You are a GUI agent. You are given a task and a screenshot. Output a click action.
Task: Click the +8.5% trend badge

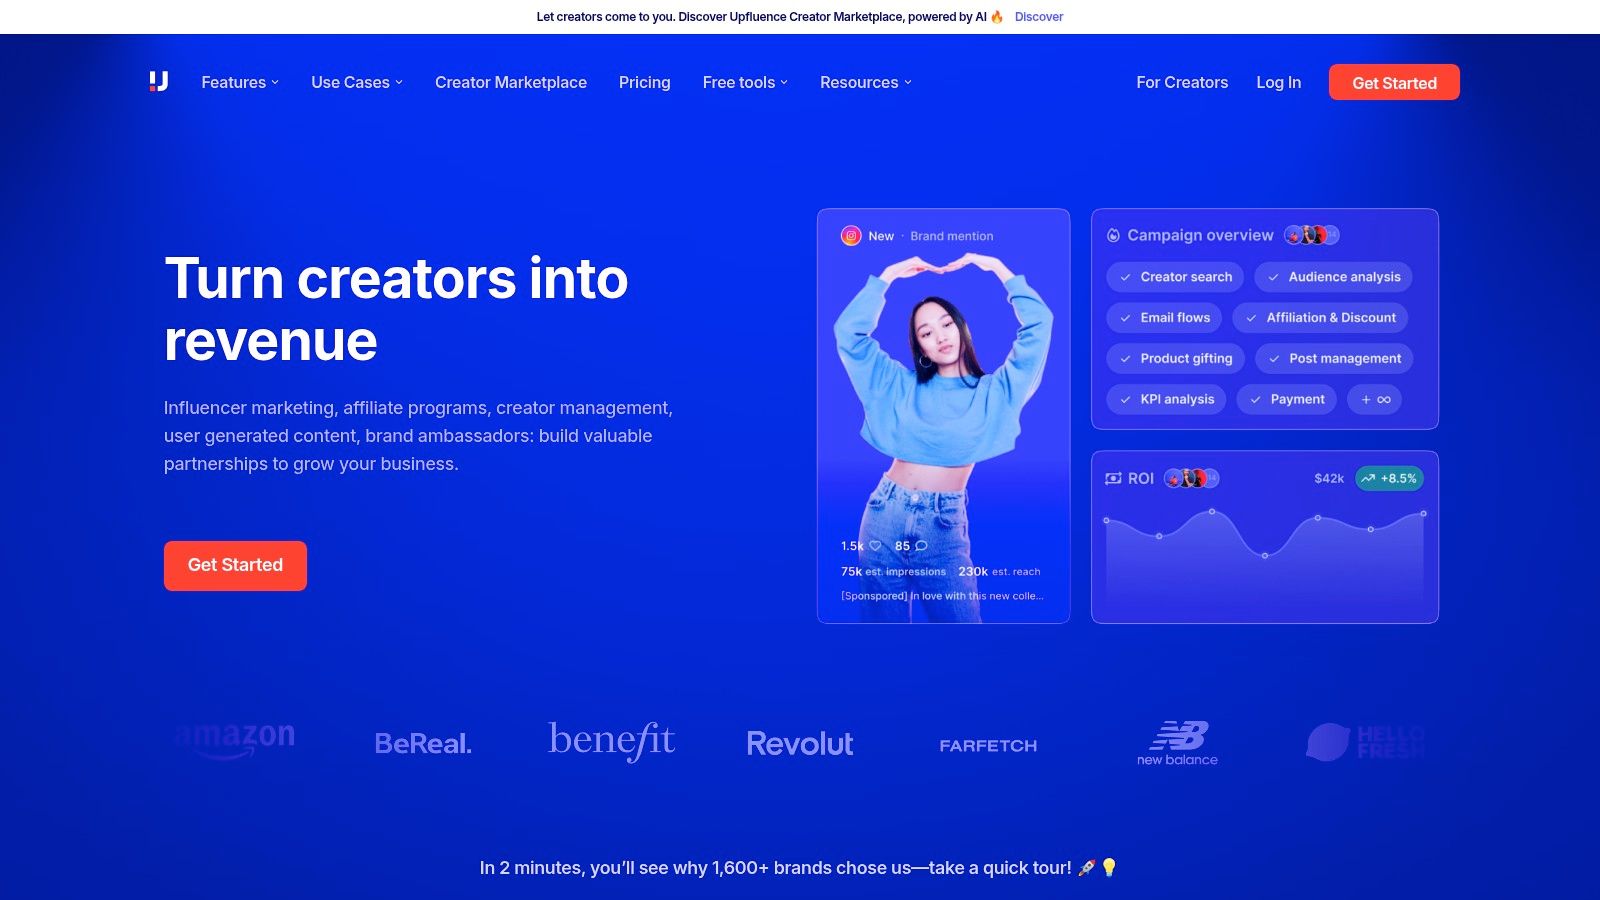point(1389,479)
